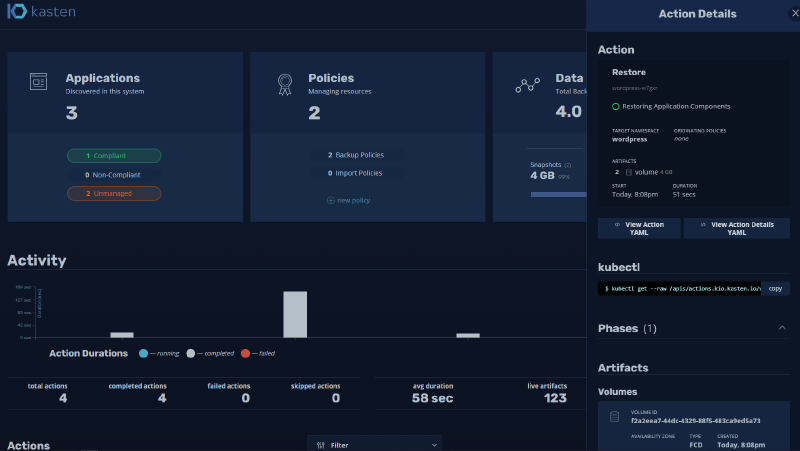800x451 pixels.
Task: Click the wordpress target namespace value
Action: pos(630,139)
